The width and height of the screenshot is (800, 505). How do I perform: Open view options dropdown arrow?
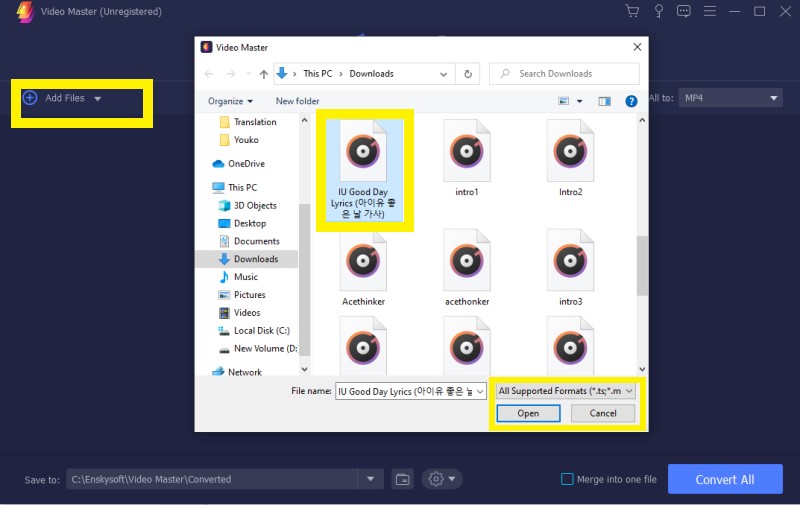click(x=580, y=101)
